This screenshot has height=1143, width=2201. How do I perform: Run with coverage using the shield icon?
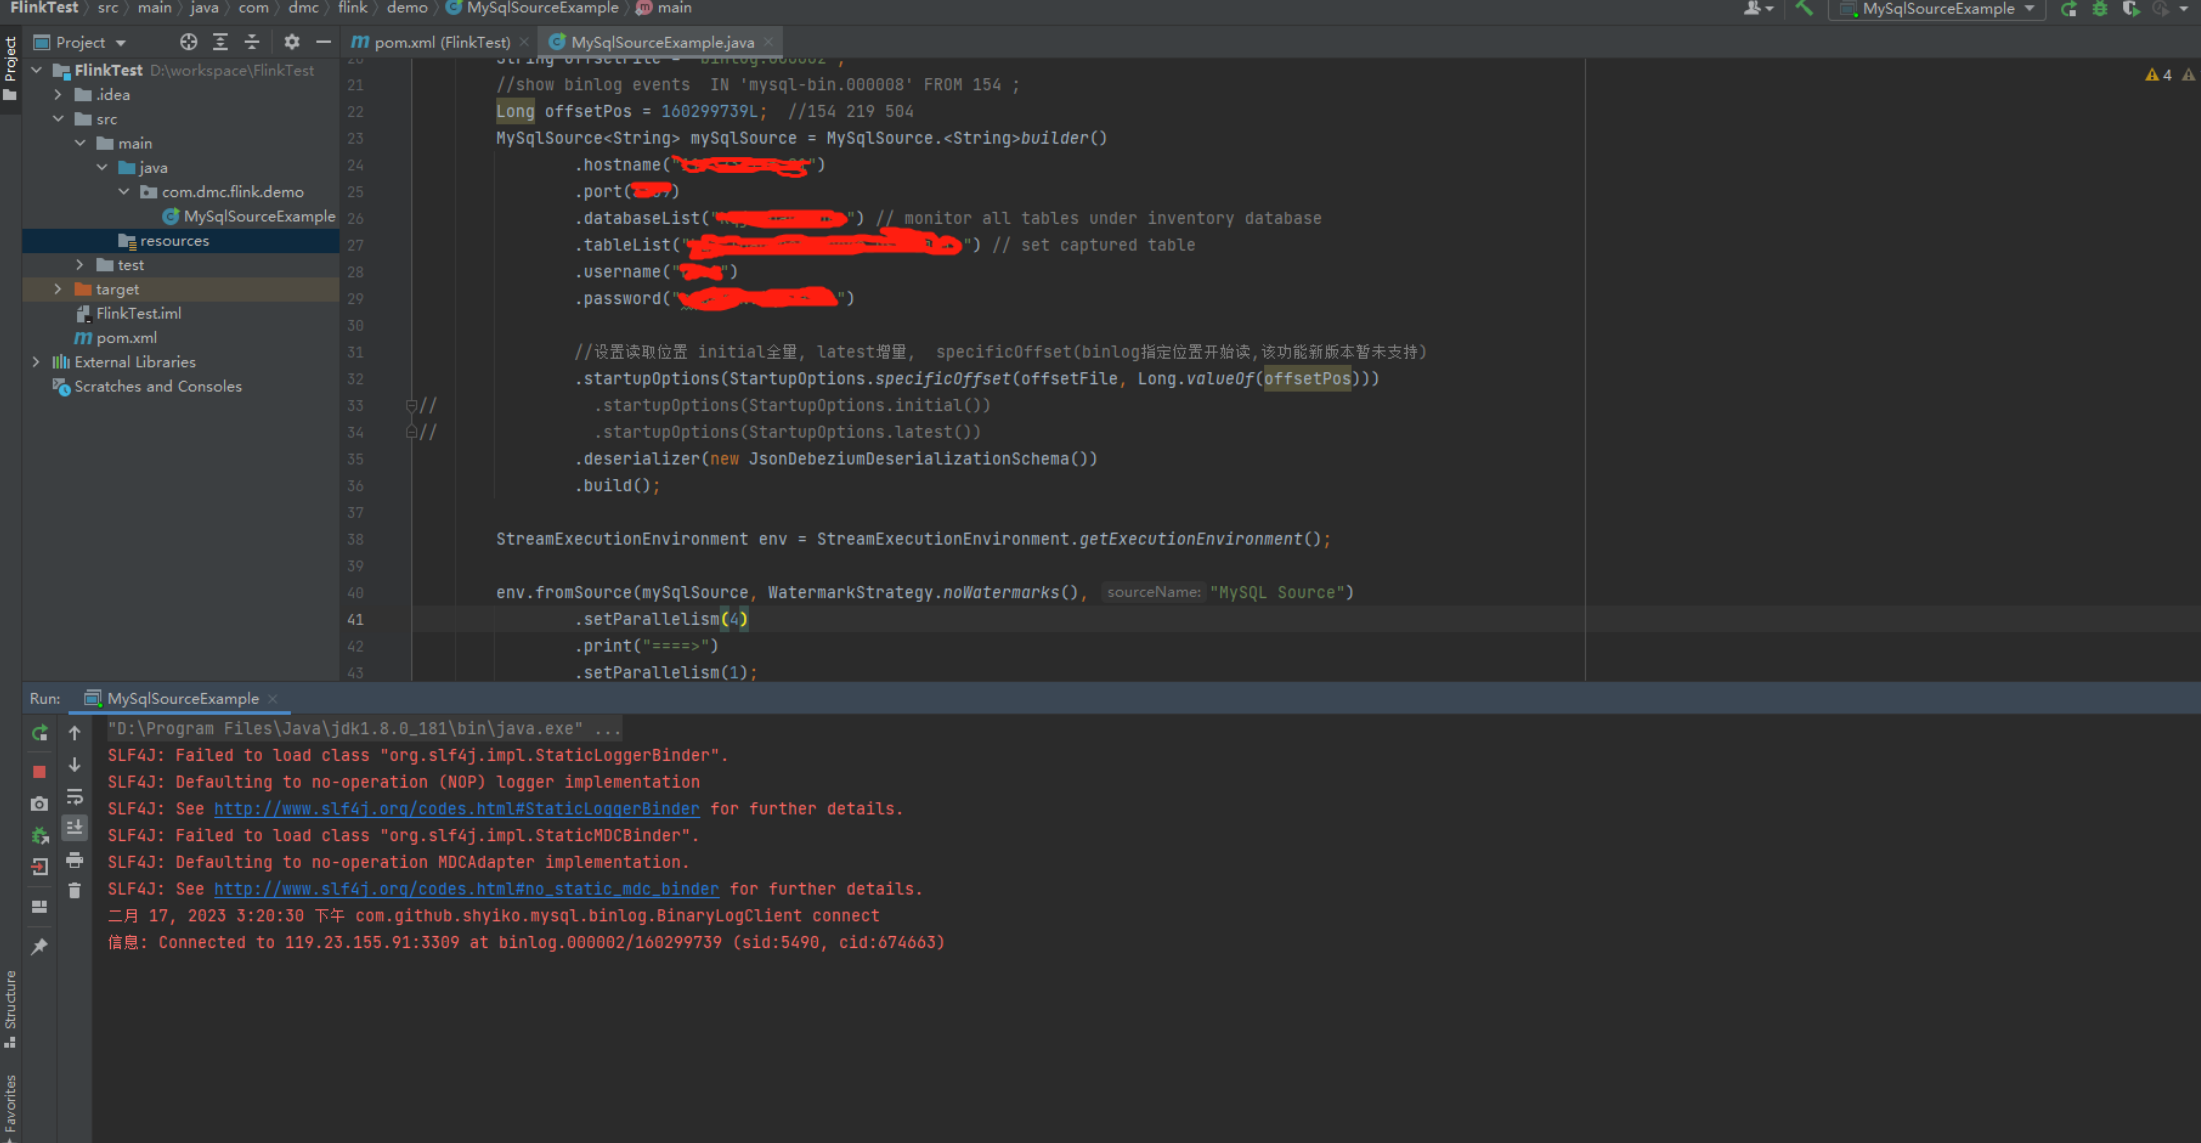[2131, 9]
